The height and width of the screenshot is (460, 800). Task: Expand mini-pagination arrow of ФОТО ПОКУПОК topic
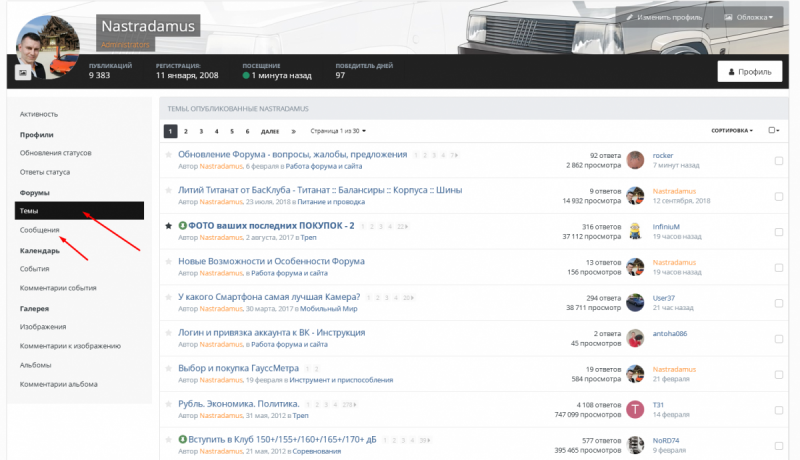pyautogui.click(x=403, y=226)
